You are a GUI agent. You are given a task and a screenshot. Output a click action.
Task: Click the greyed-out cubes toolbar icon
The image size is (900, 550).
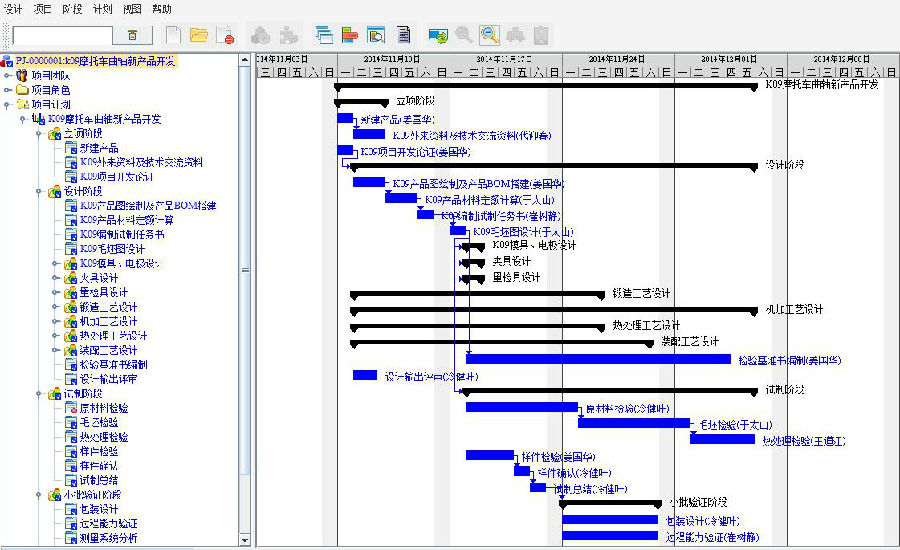coord(261,36)
